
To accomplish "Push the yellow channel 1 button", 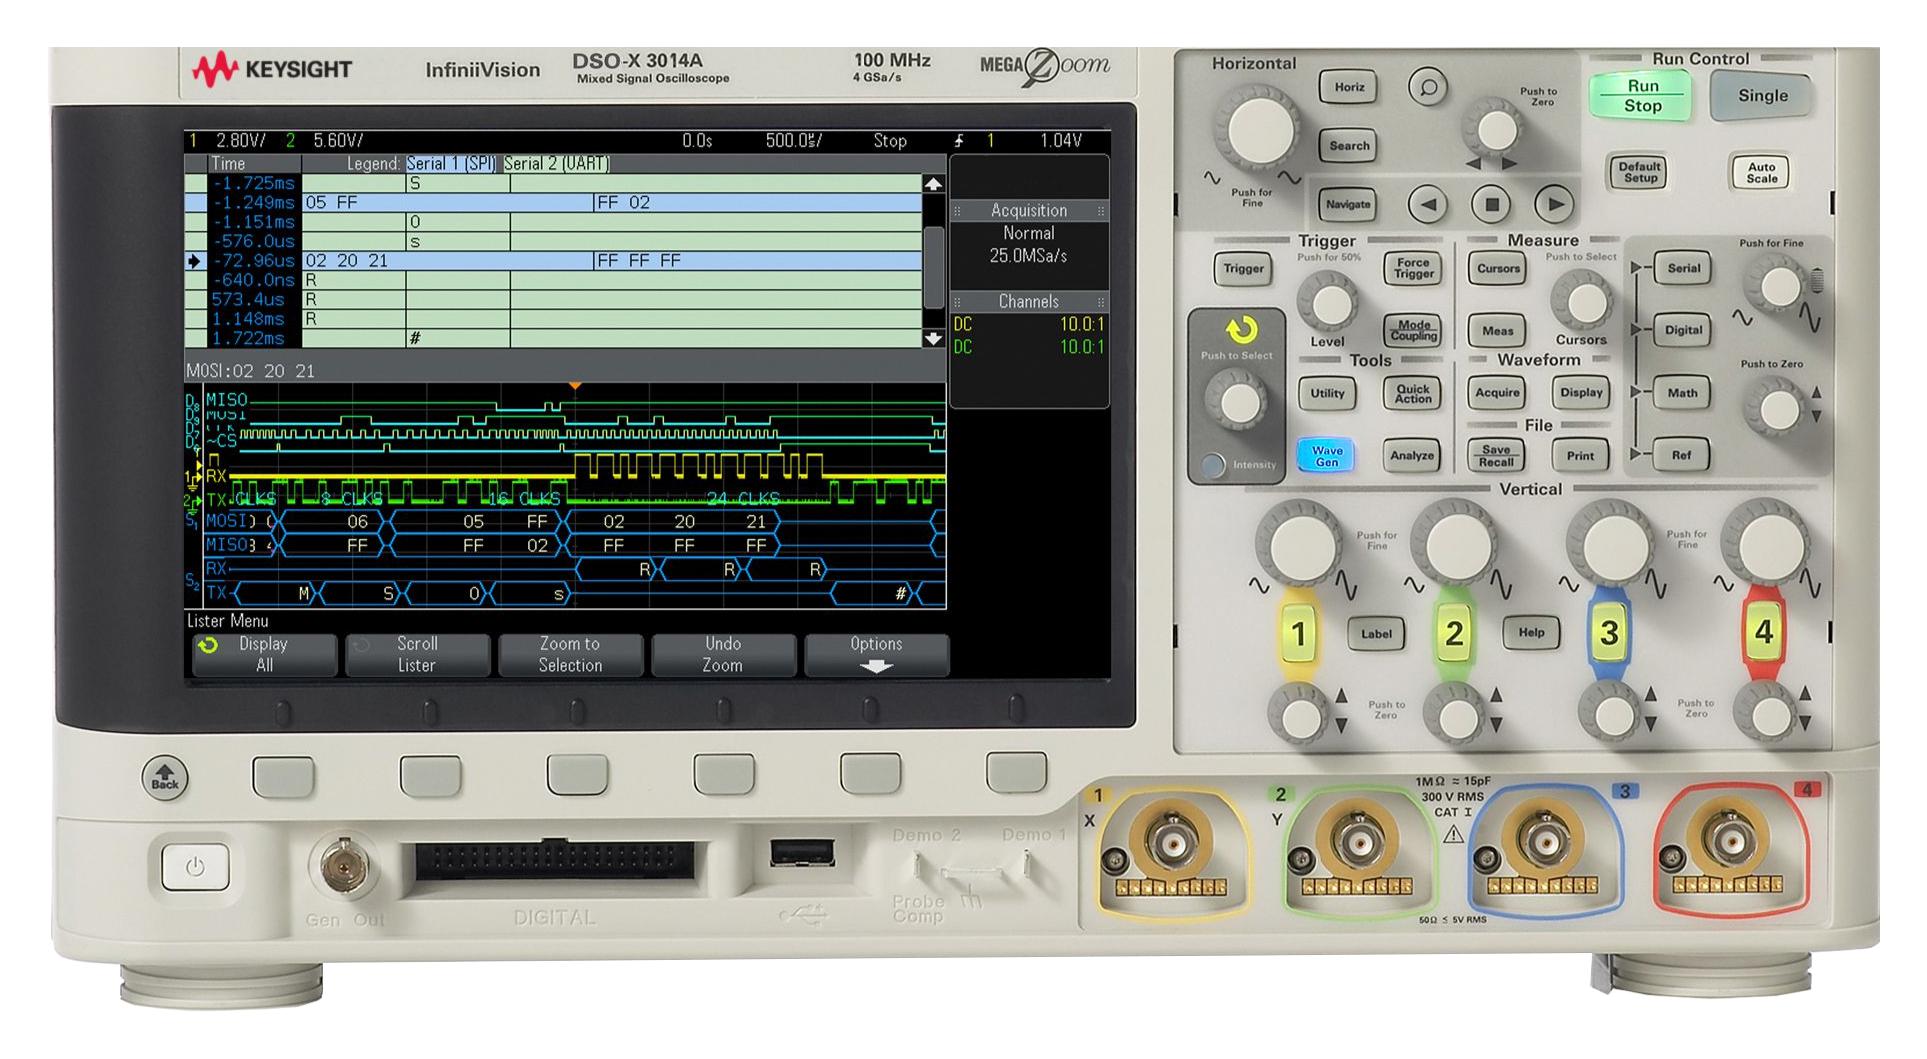I will click(1298, 634).
